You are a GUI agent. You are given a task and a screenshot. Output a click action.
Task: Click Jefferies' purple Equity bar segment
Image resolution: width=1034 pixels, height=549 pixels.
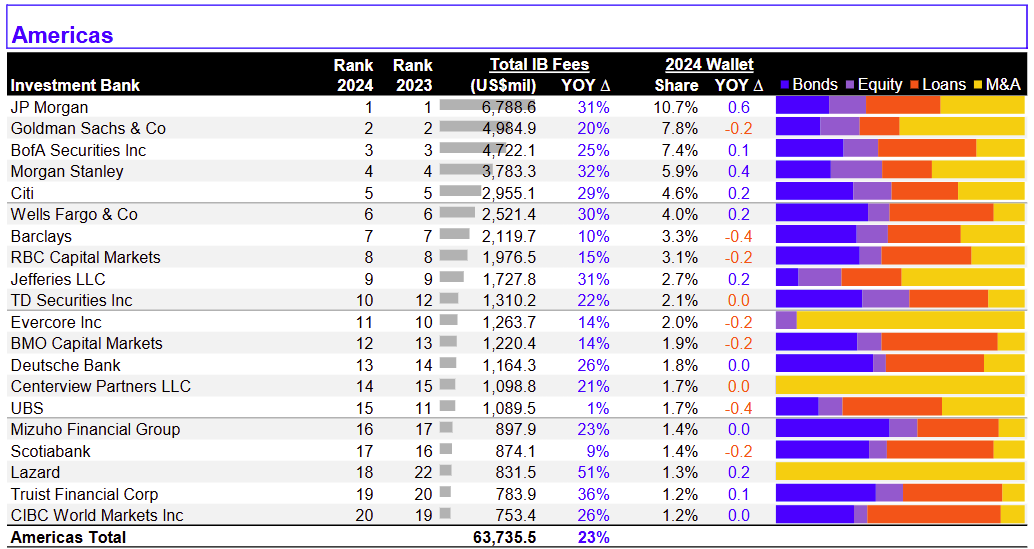tap(820, 277)
